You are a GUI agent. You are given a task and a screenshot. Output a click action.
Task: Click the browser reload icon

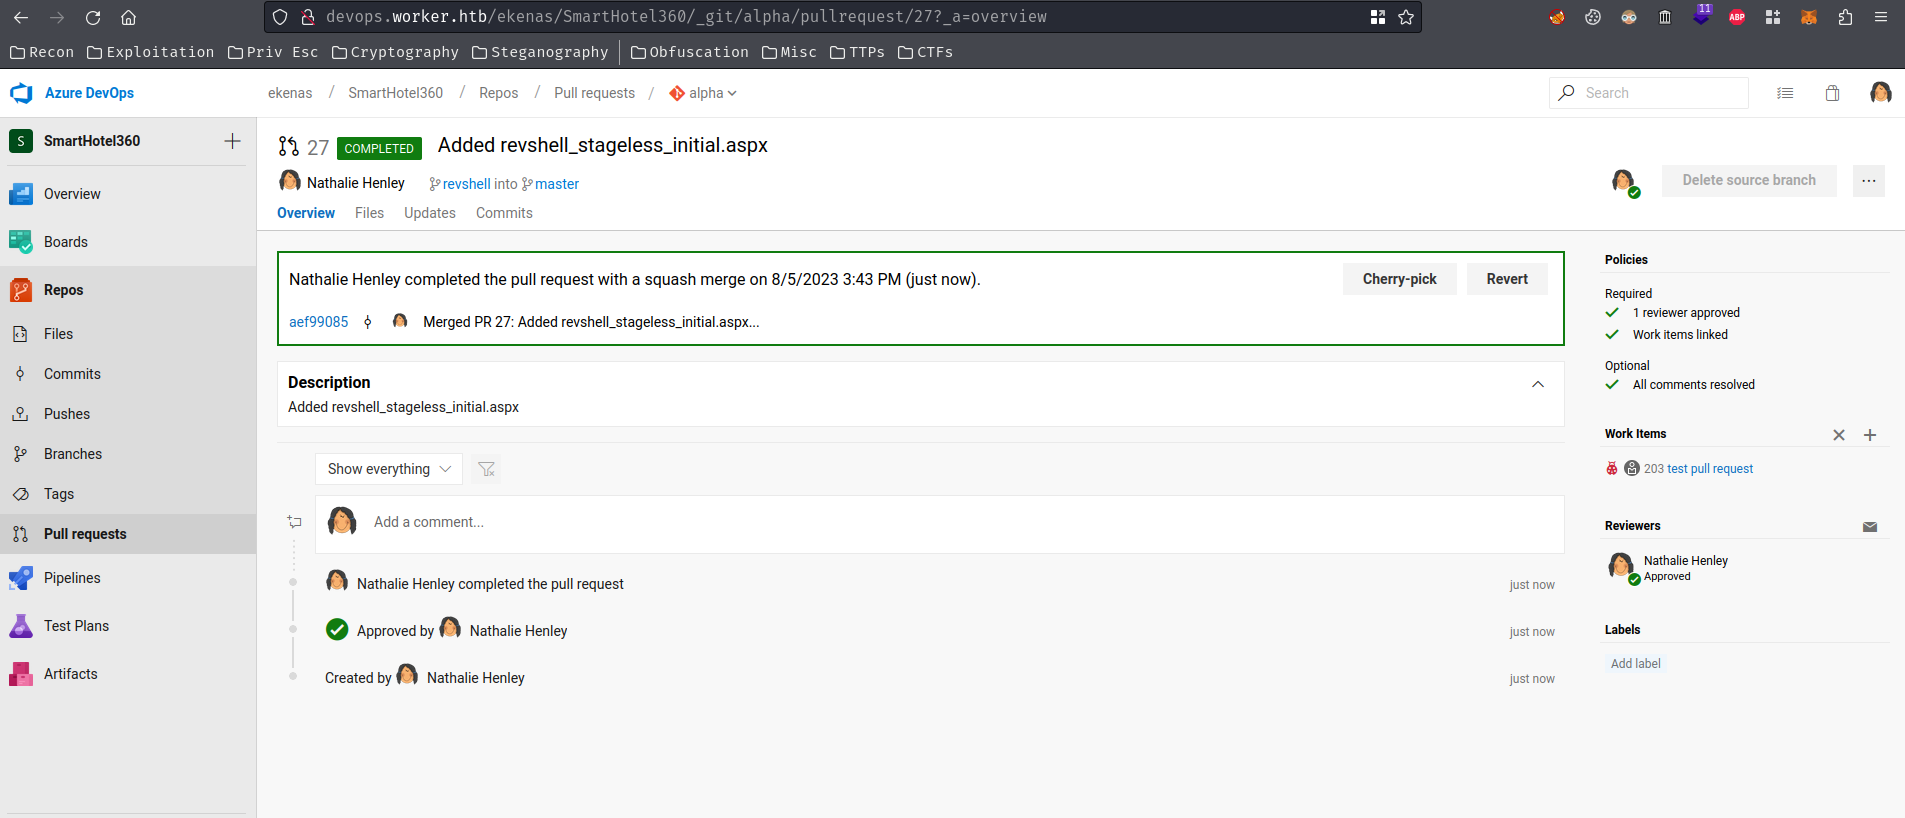93,17
